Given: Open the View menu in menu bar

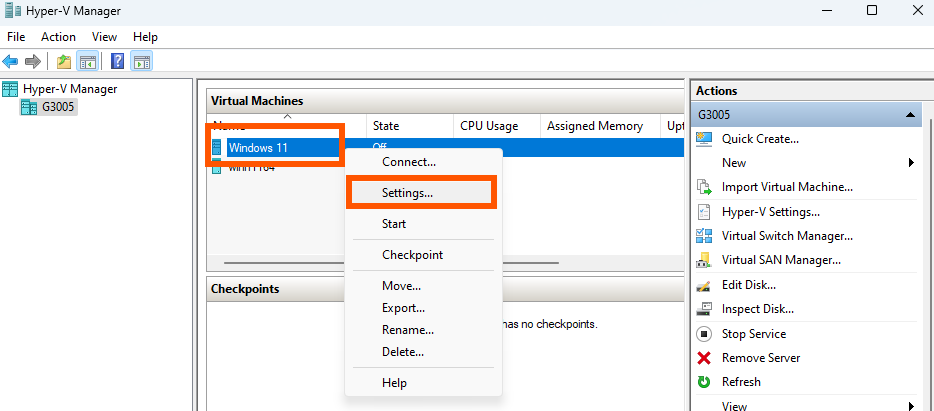Looking at the screenshot, I should pos(104,37).
